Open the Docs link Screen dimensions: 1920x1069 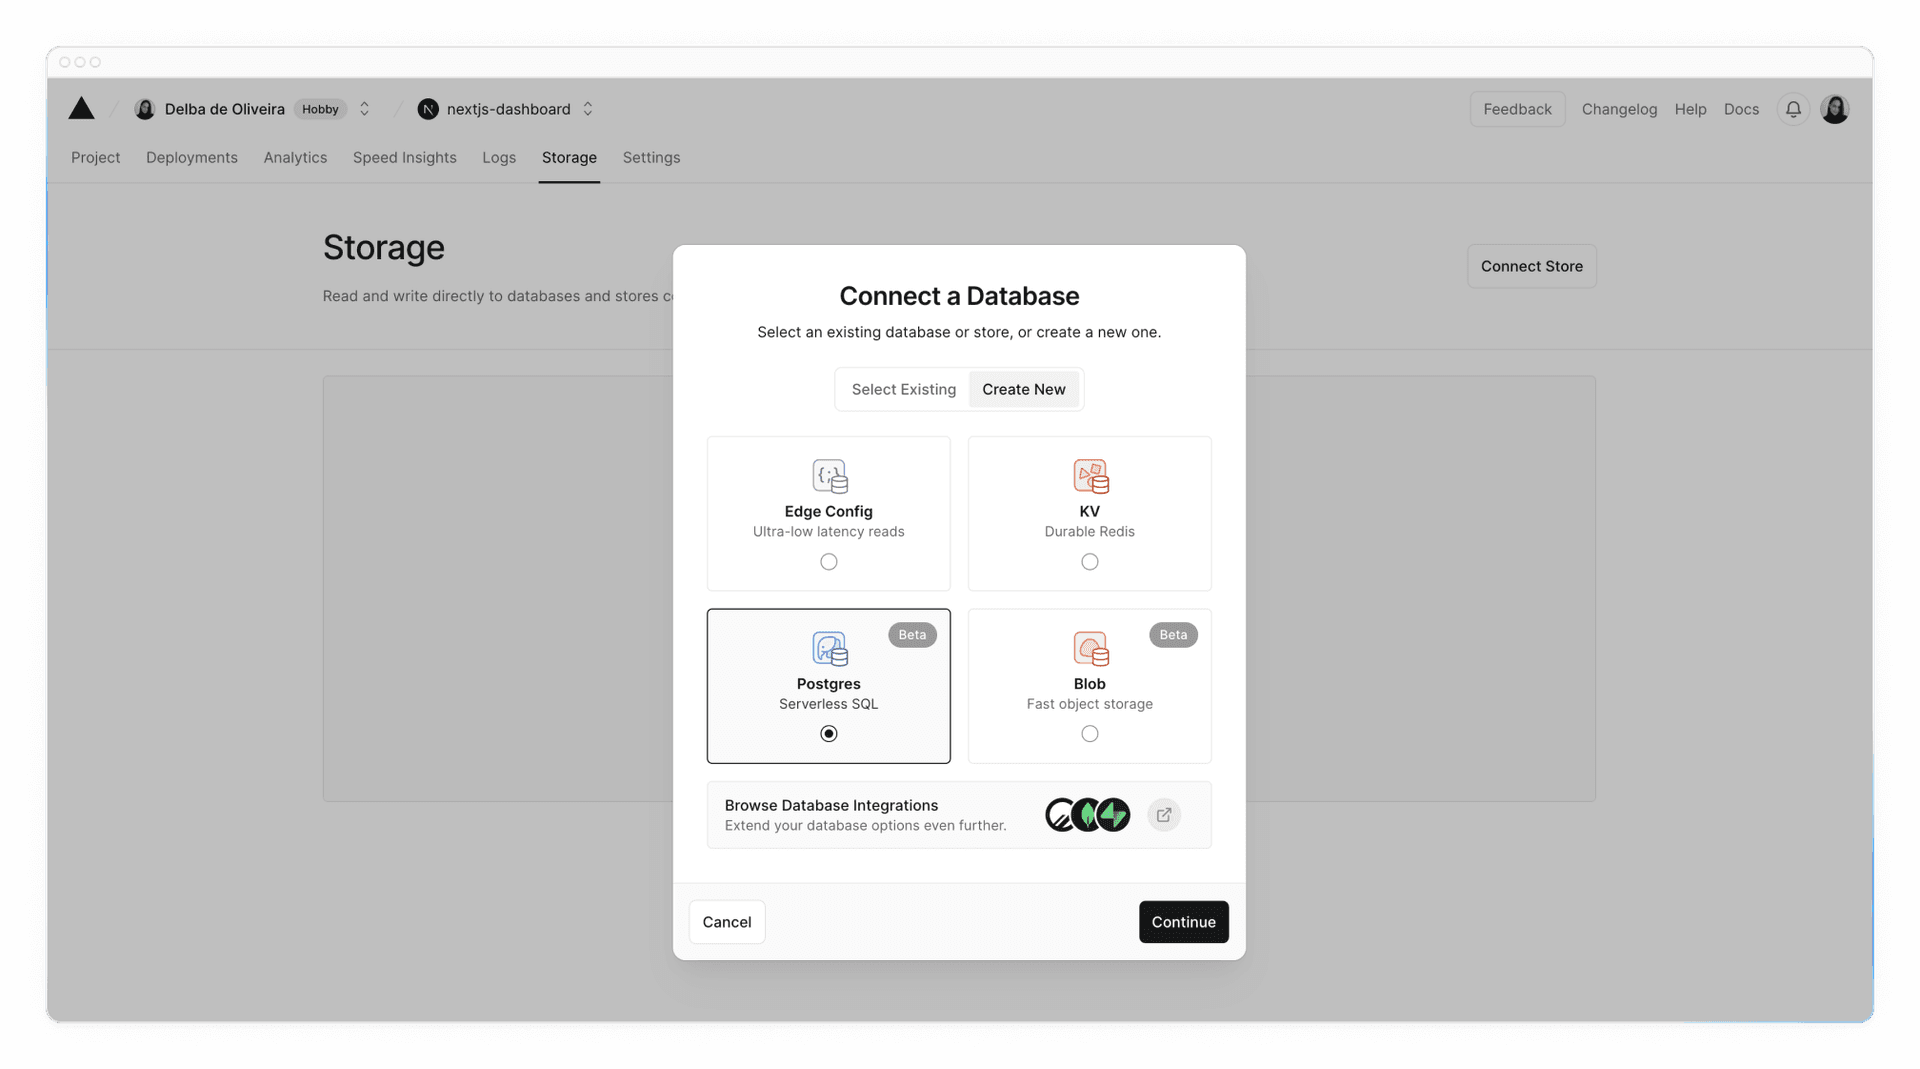1741,109
